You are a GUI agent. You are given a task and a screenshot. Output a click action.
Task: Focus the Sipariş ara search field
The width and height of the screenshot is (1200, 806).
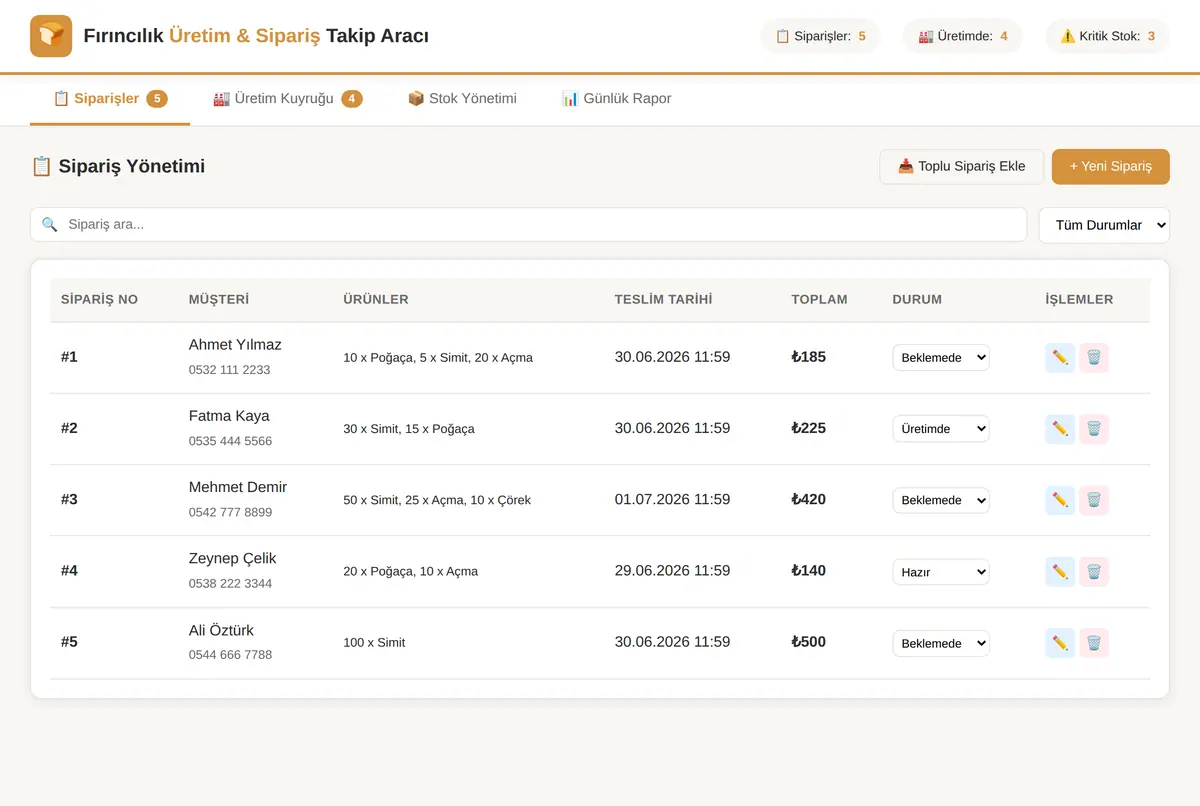[528, 225]
